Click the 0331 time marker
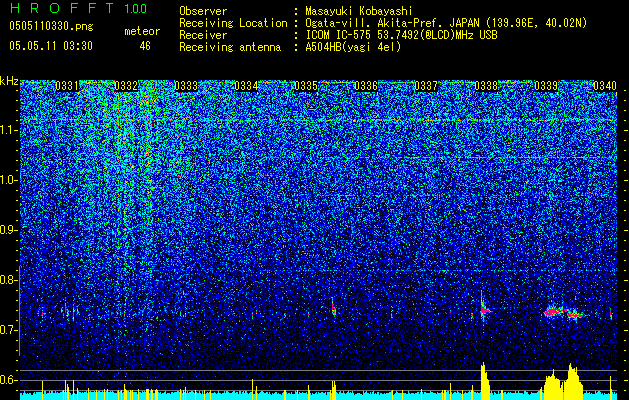The width and height of the screenshot is (629, 400). pyautogui.click(x=67, y=86)
